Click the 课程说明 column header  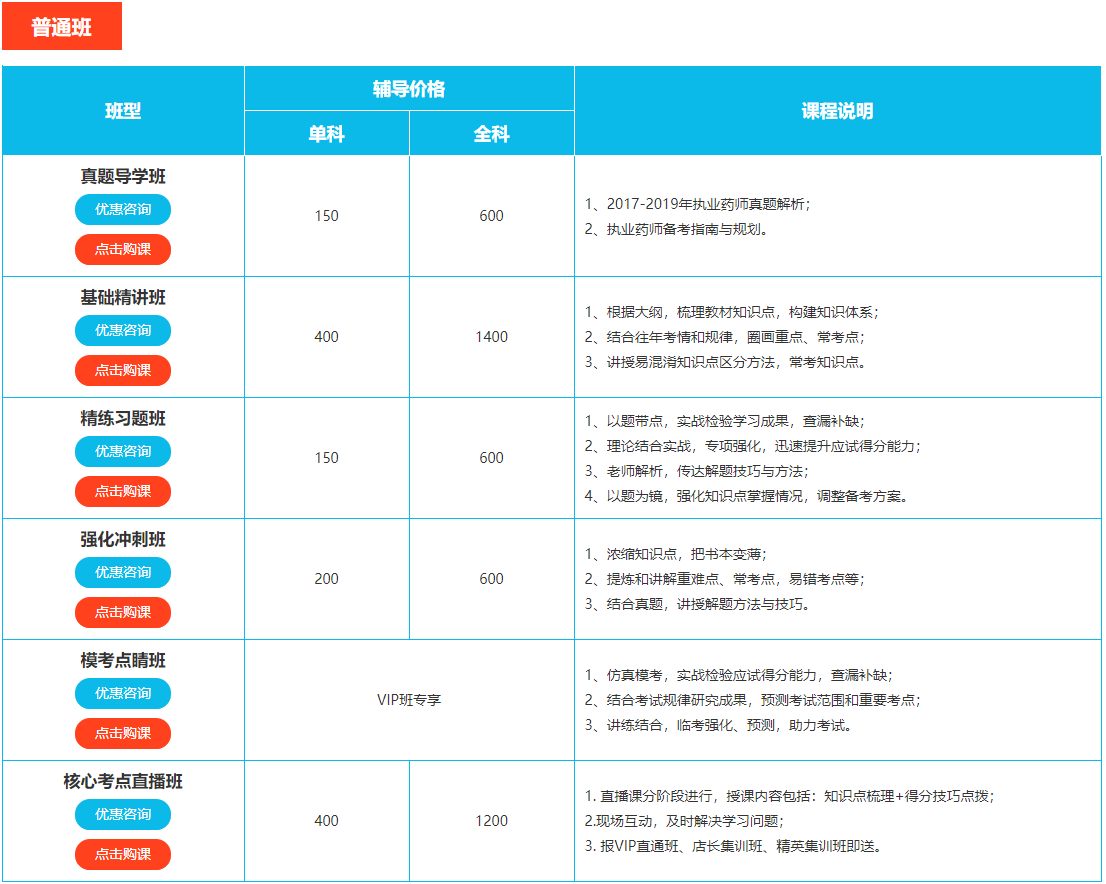837,111
